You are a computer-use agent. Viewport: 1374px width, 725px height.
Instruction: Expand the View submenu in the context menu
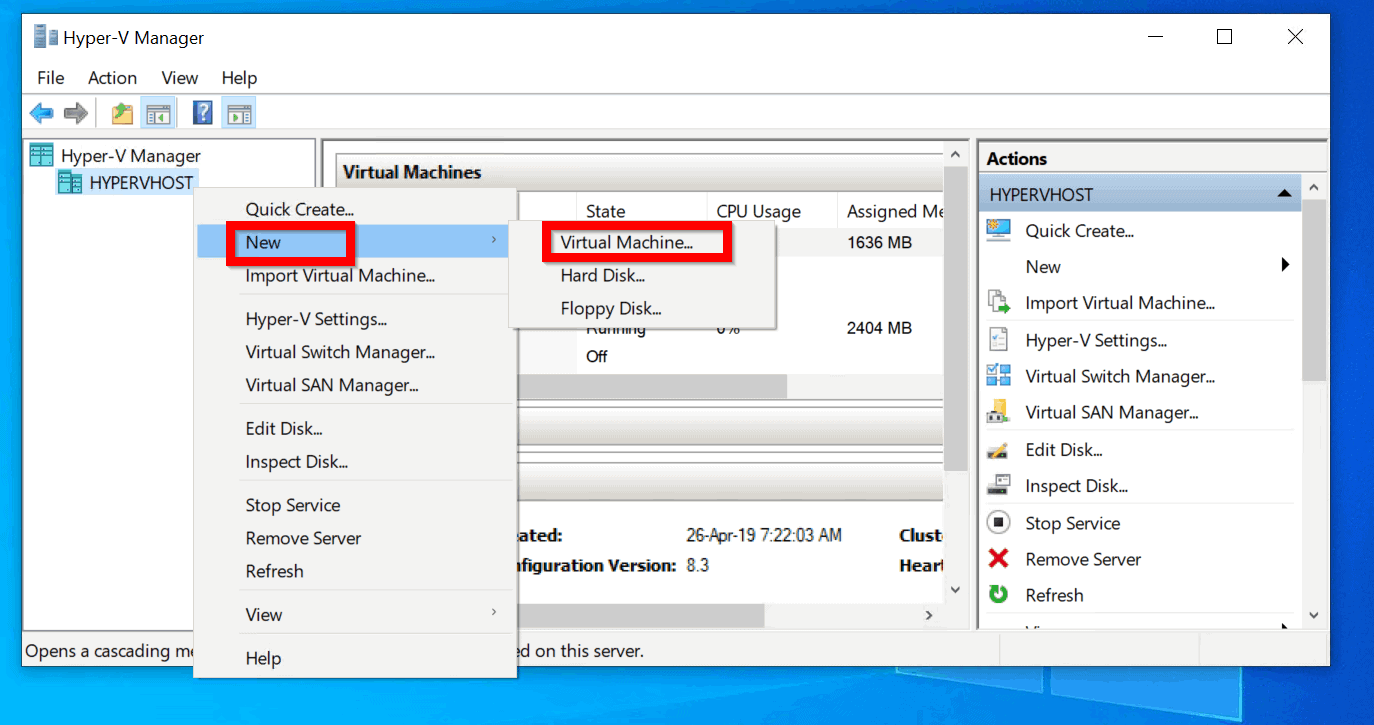click(x=493, y=614)
